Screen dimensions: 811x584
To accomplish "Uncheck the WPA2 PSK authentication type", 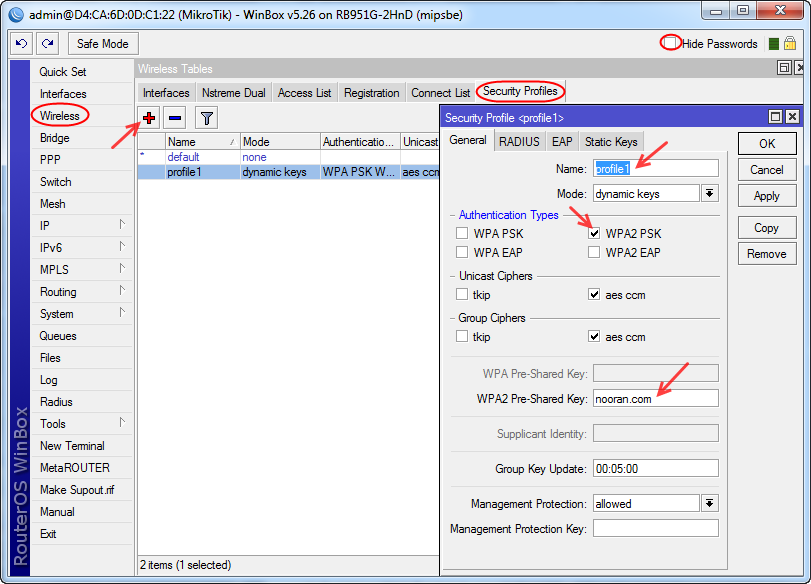I will [594, 233].
